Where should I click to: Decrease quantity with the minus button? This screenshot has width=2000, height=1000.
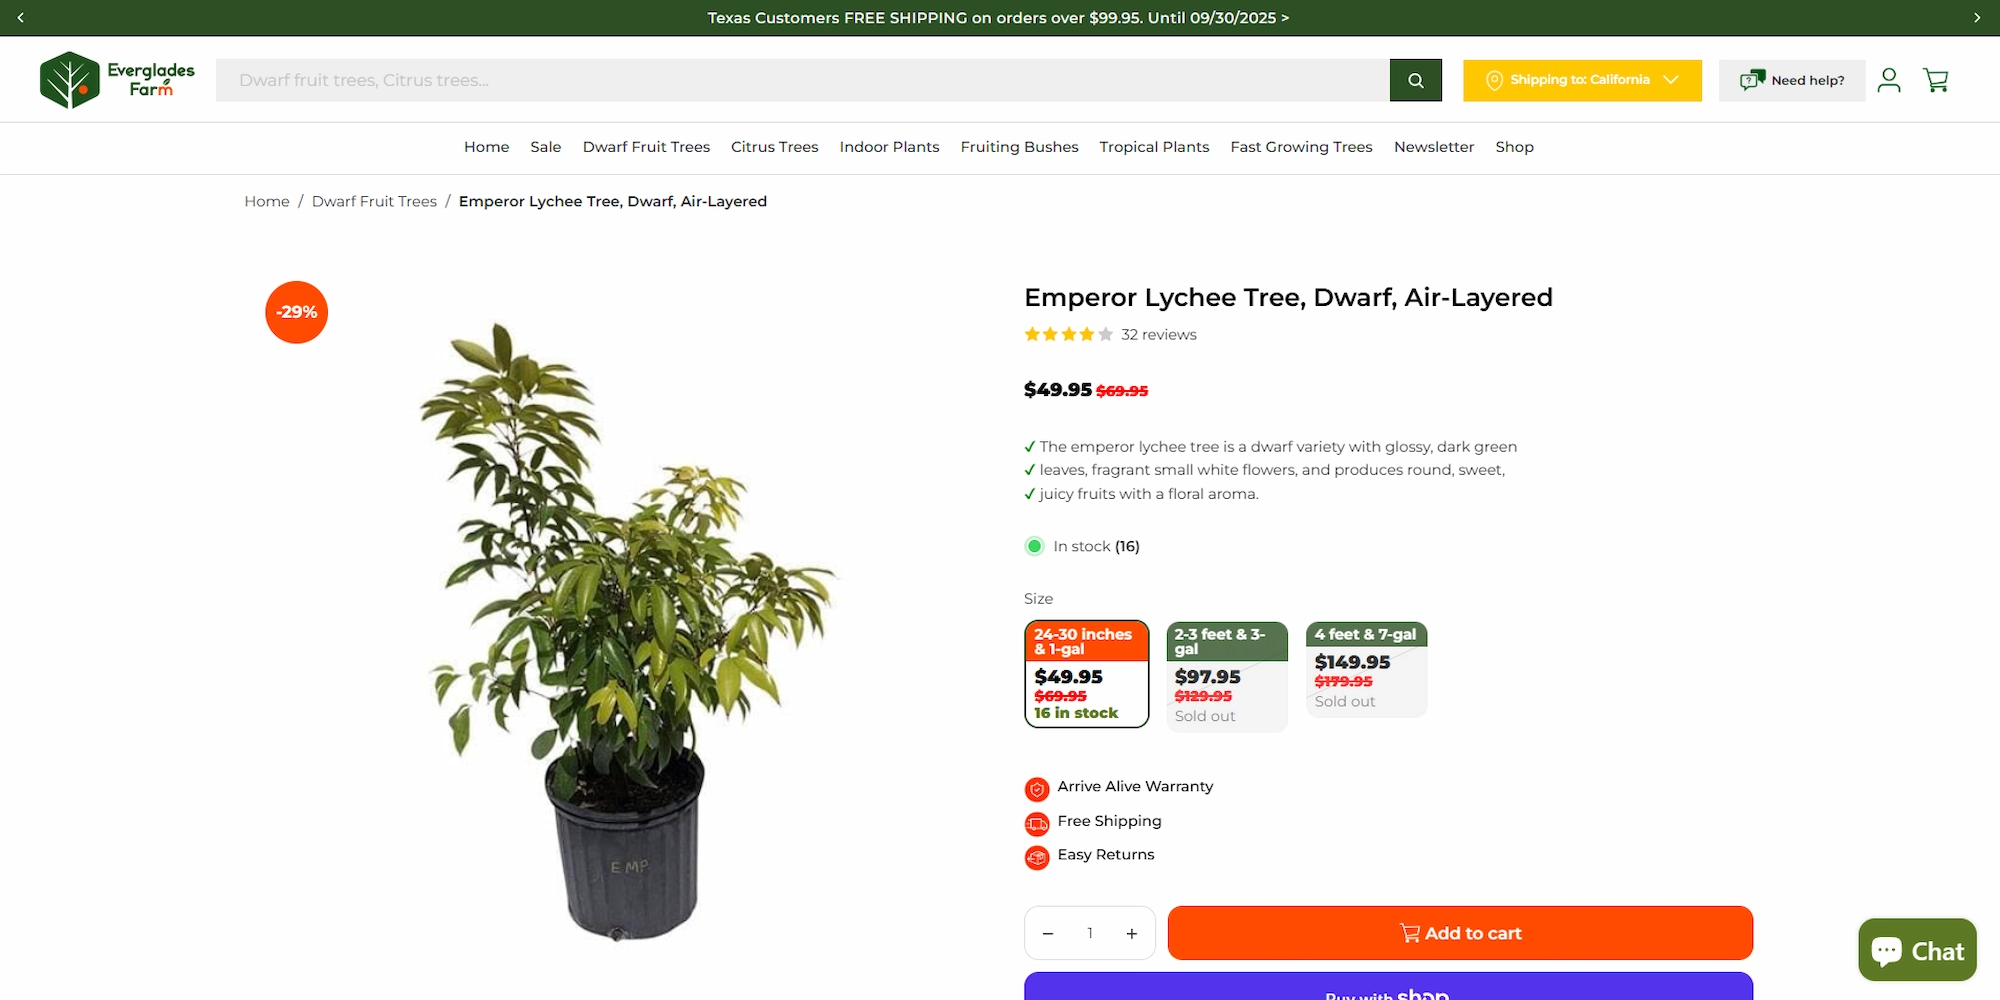1048,933
